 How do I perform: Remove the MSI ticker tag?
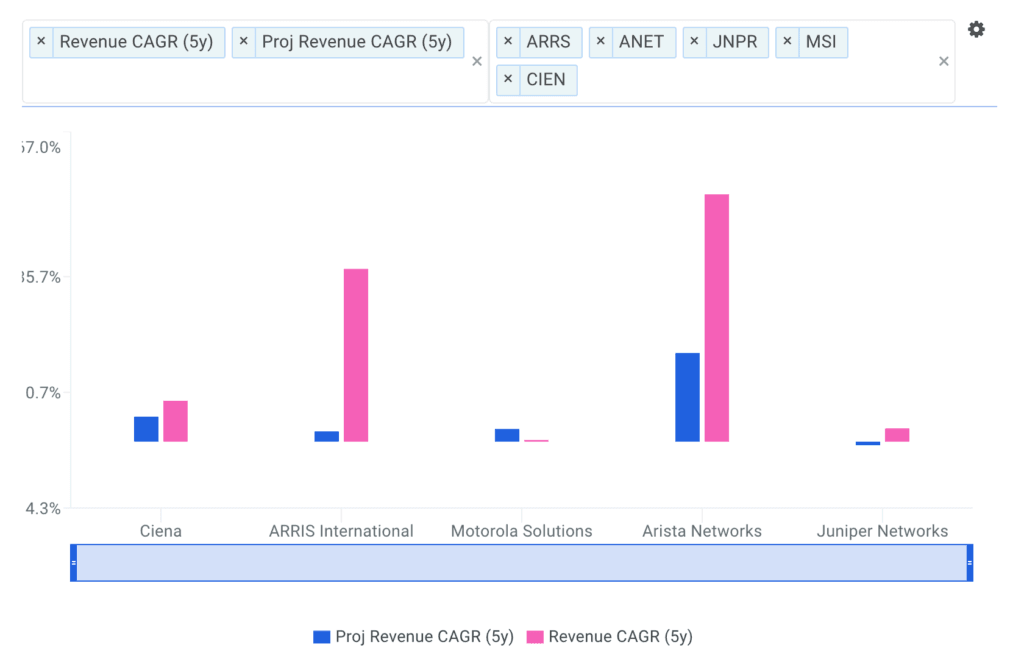(788, 42)
